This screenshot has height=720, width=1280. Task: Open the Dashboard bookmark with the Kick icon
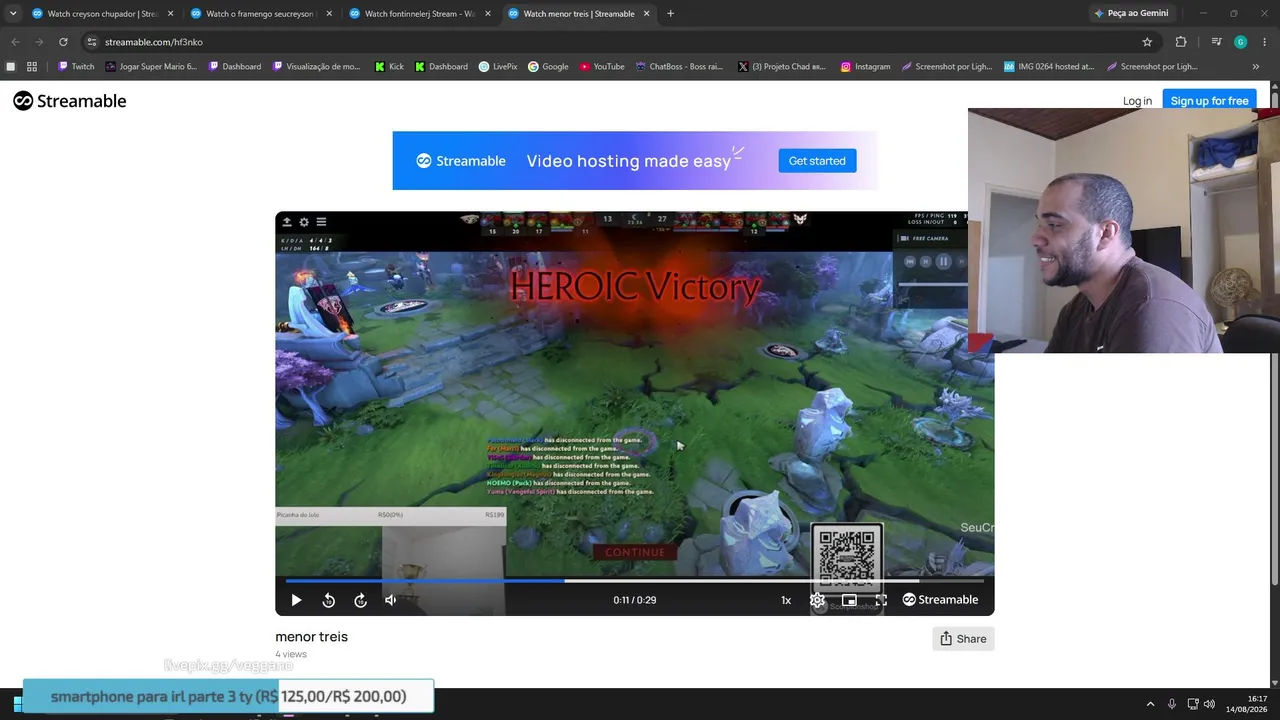click(441, 67)
